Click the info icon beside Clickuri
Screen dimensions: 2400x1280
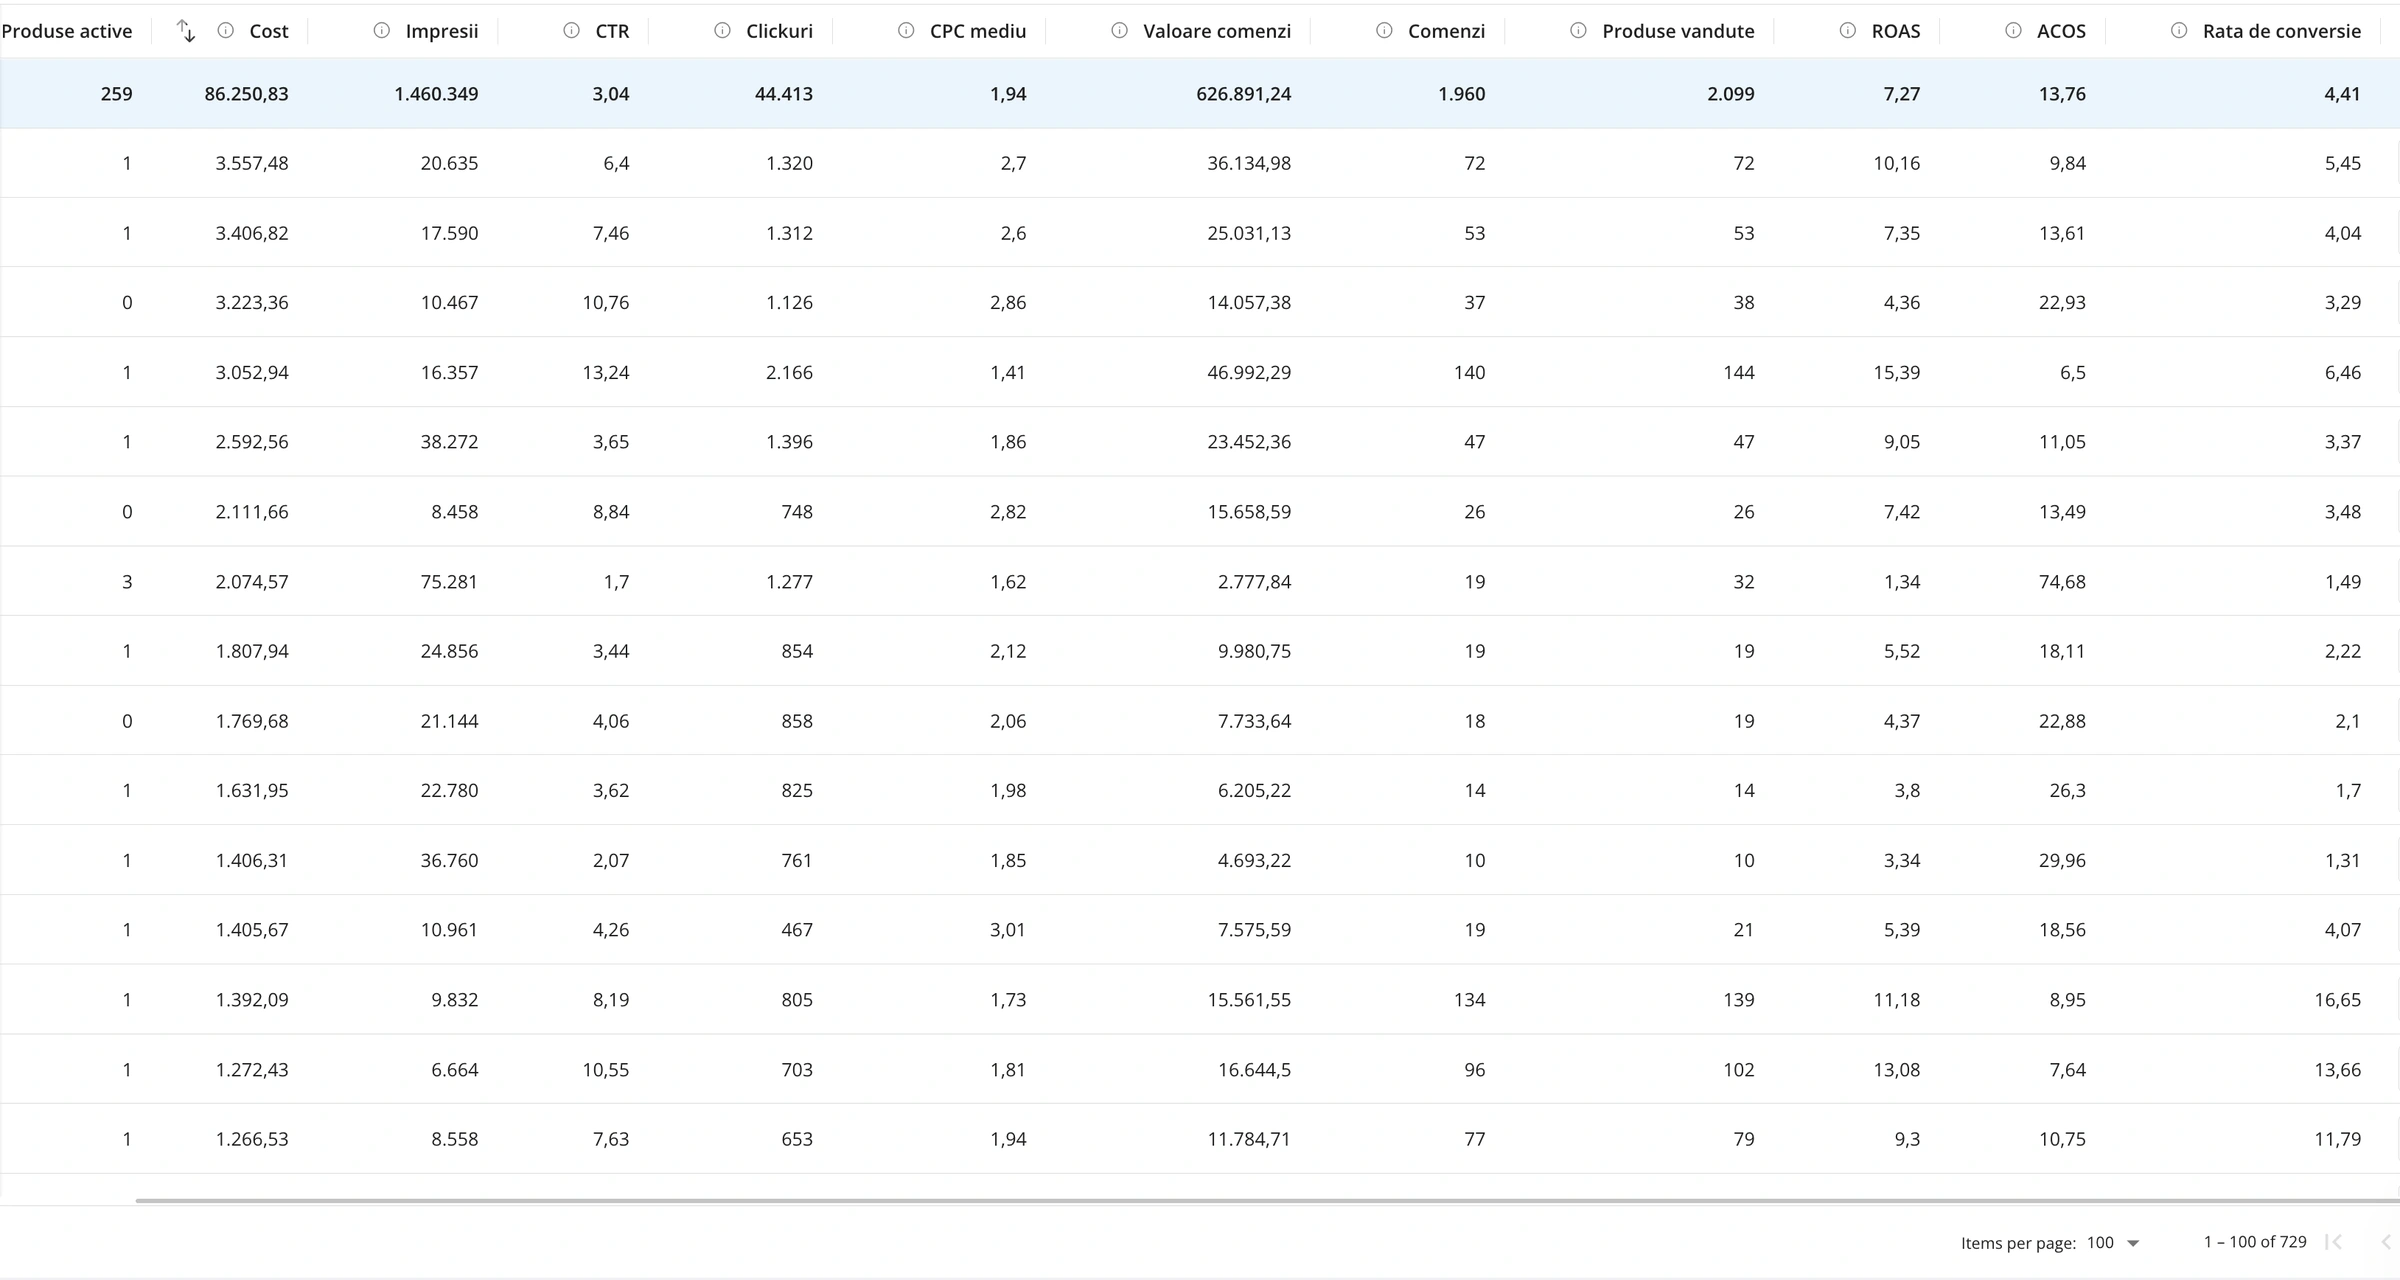pos(723,31)
